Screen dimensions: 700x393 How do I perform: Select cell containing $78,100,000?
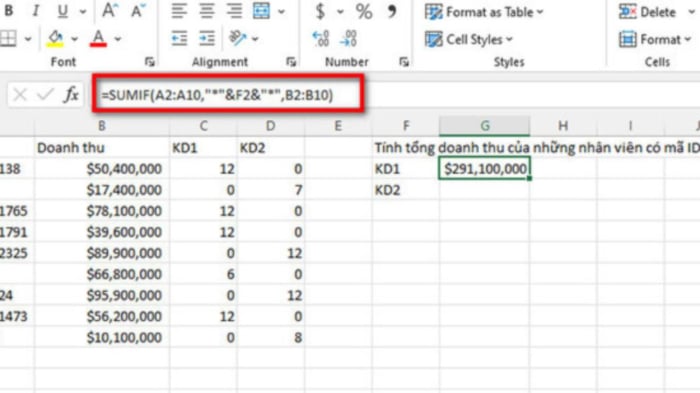click(102, 211)
